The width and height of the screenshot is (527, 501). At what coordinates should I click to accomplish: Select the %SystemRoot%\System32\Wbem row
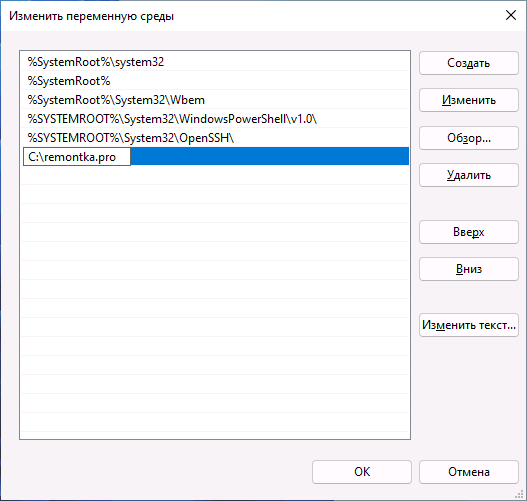click(x=215, y=100)
